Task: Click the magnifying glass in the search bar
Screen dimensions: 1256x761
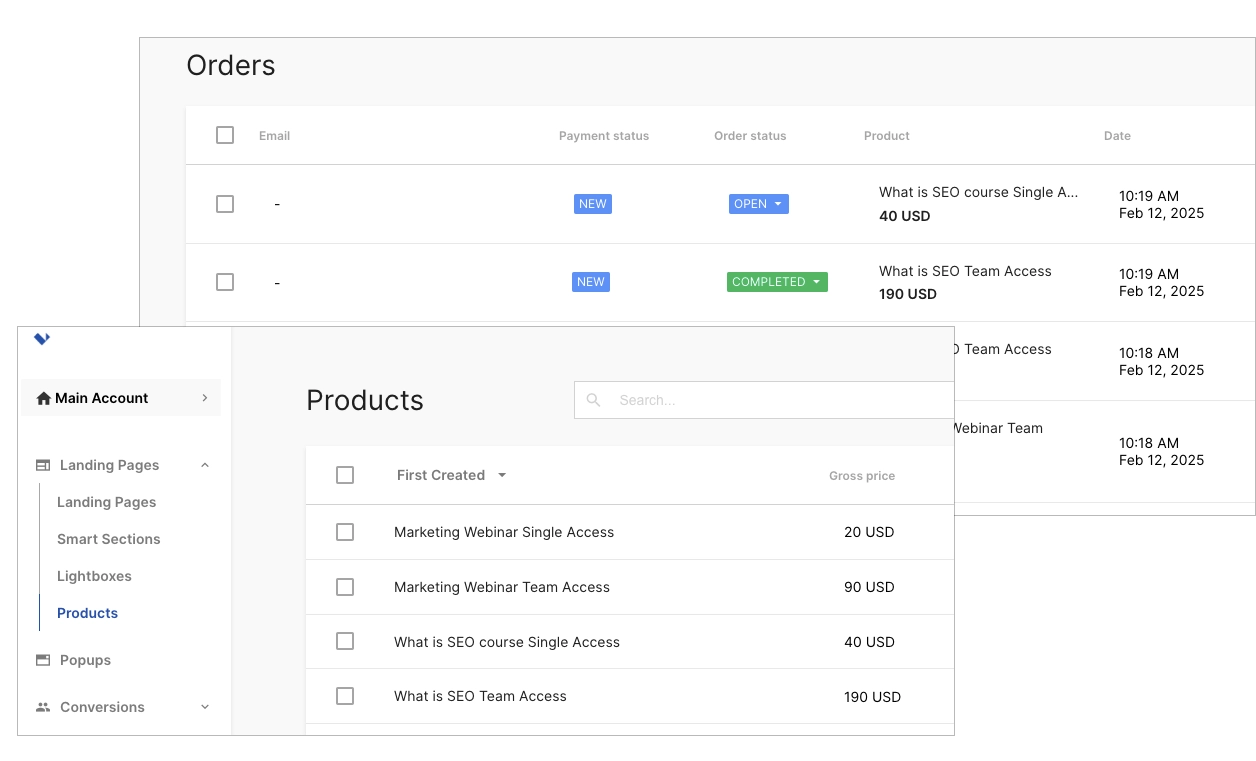Action: (x=593, y=399)
